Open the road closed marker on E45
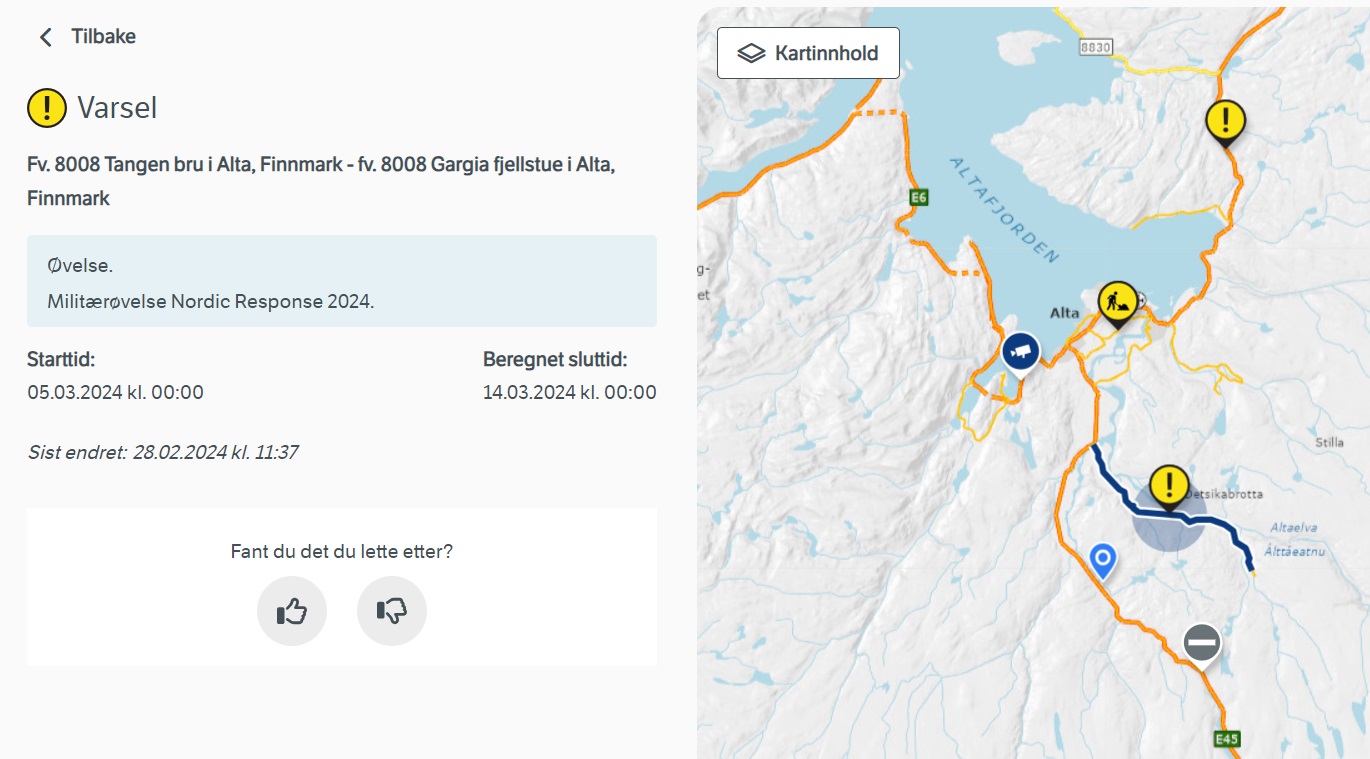 click(x=1201, y=643)
